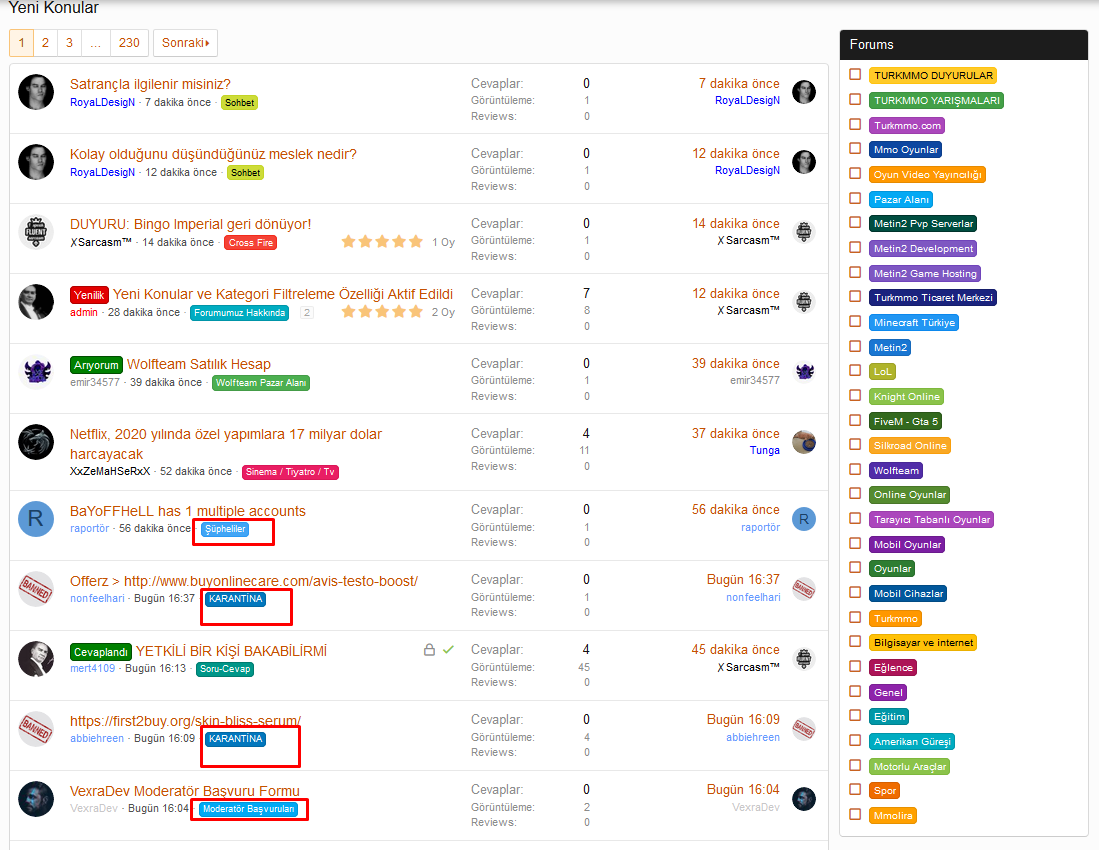Click XSarcasm last-poster avatar in 45 dakika row

804,659
